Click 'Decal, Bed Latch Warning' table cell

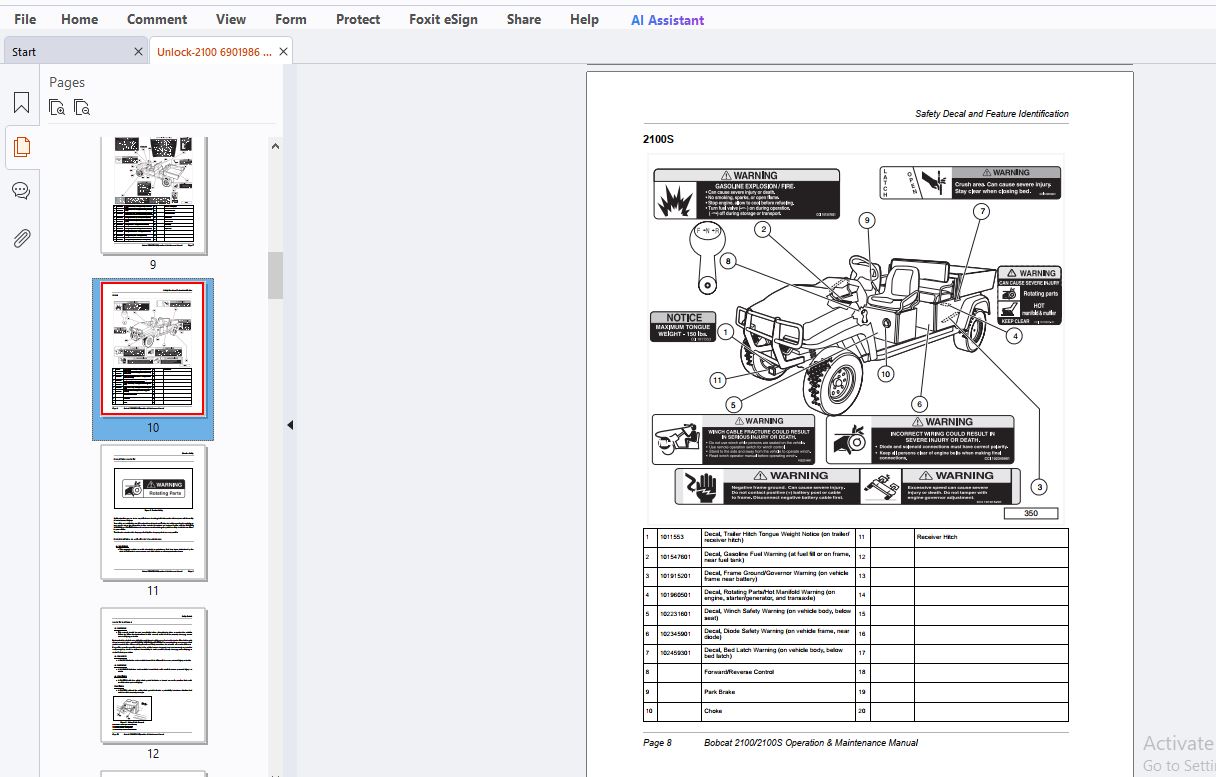778,653
